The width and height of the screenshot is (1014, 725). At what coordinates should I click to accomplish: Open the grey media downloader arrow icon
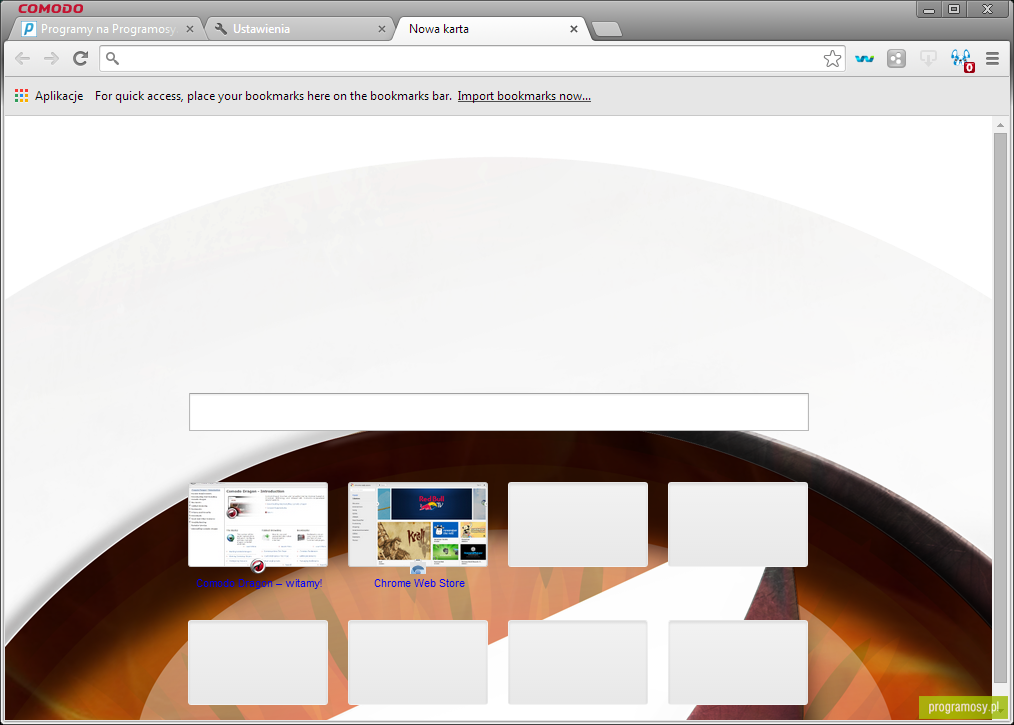point(928,59)
